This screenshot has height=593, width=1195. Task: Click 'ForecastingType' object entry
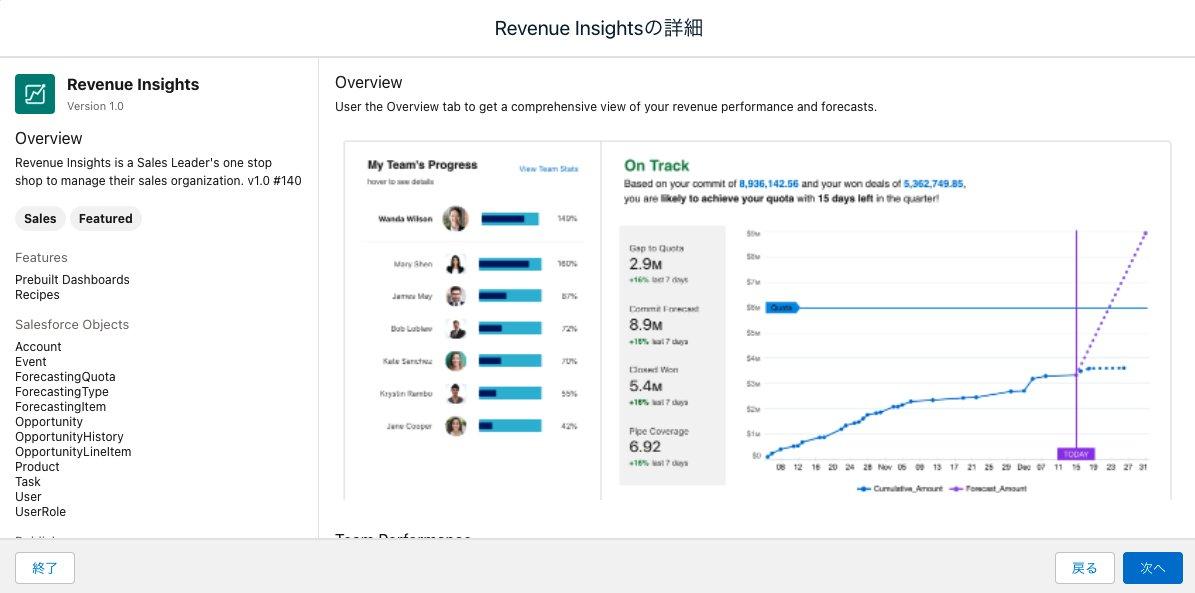click(x=62, y=392)
